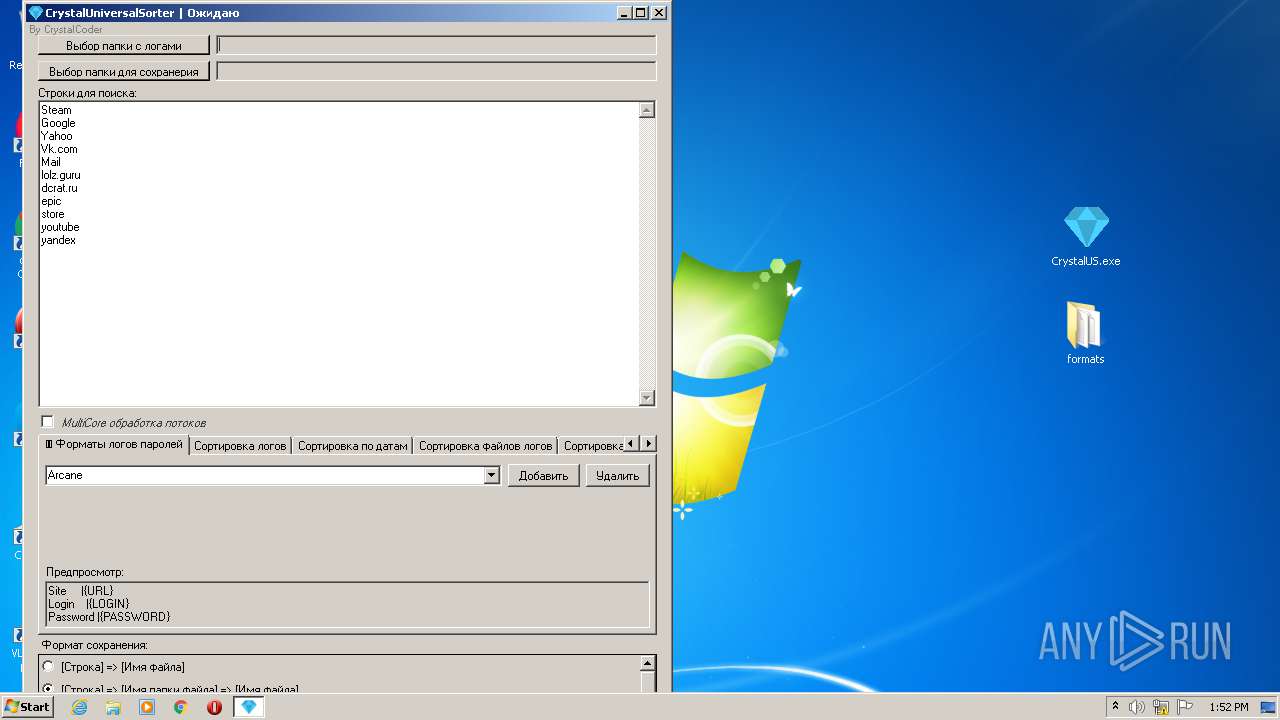
Task: Open Opera browser from the taskbar
Action: tap(214, 707)
